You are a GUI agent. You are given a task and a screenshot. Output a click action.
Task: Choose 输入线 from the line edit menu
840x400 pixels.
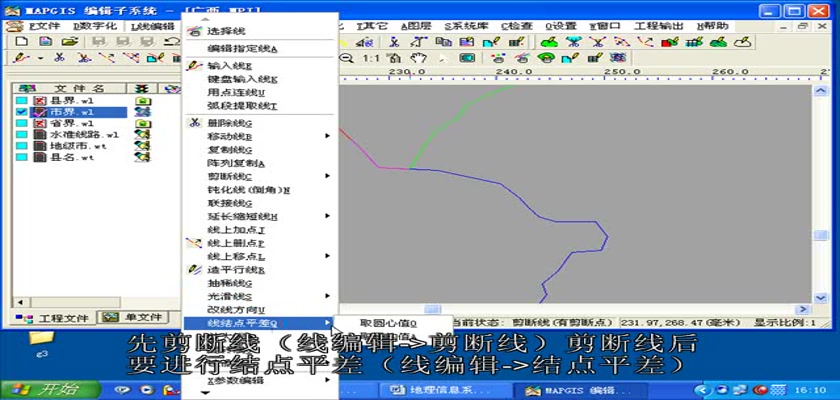(259, 66)
